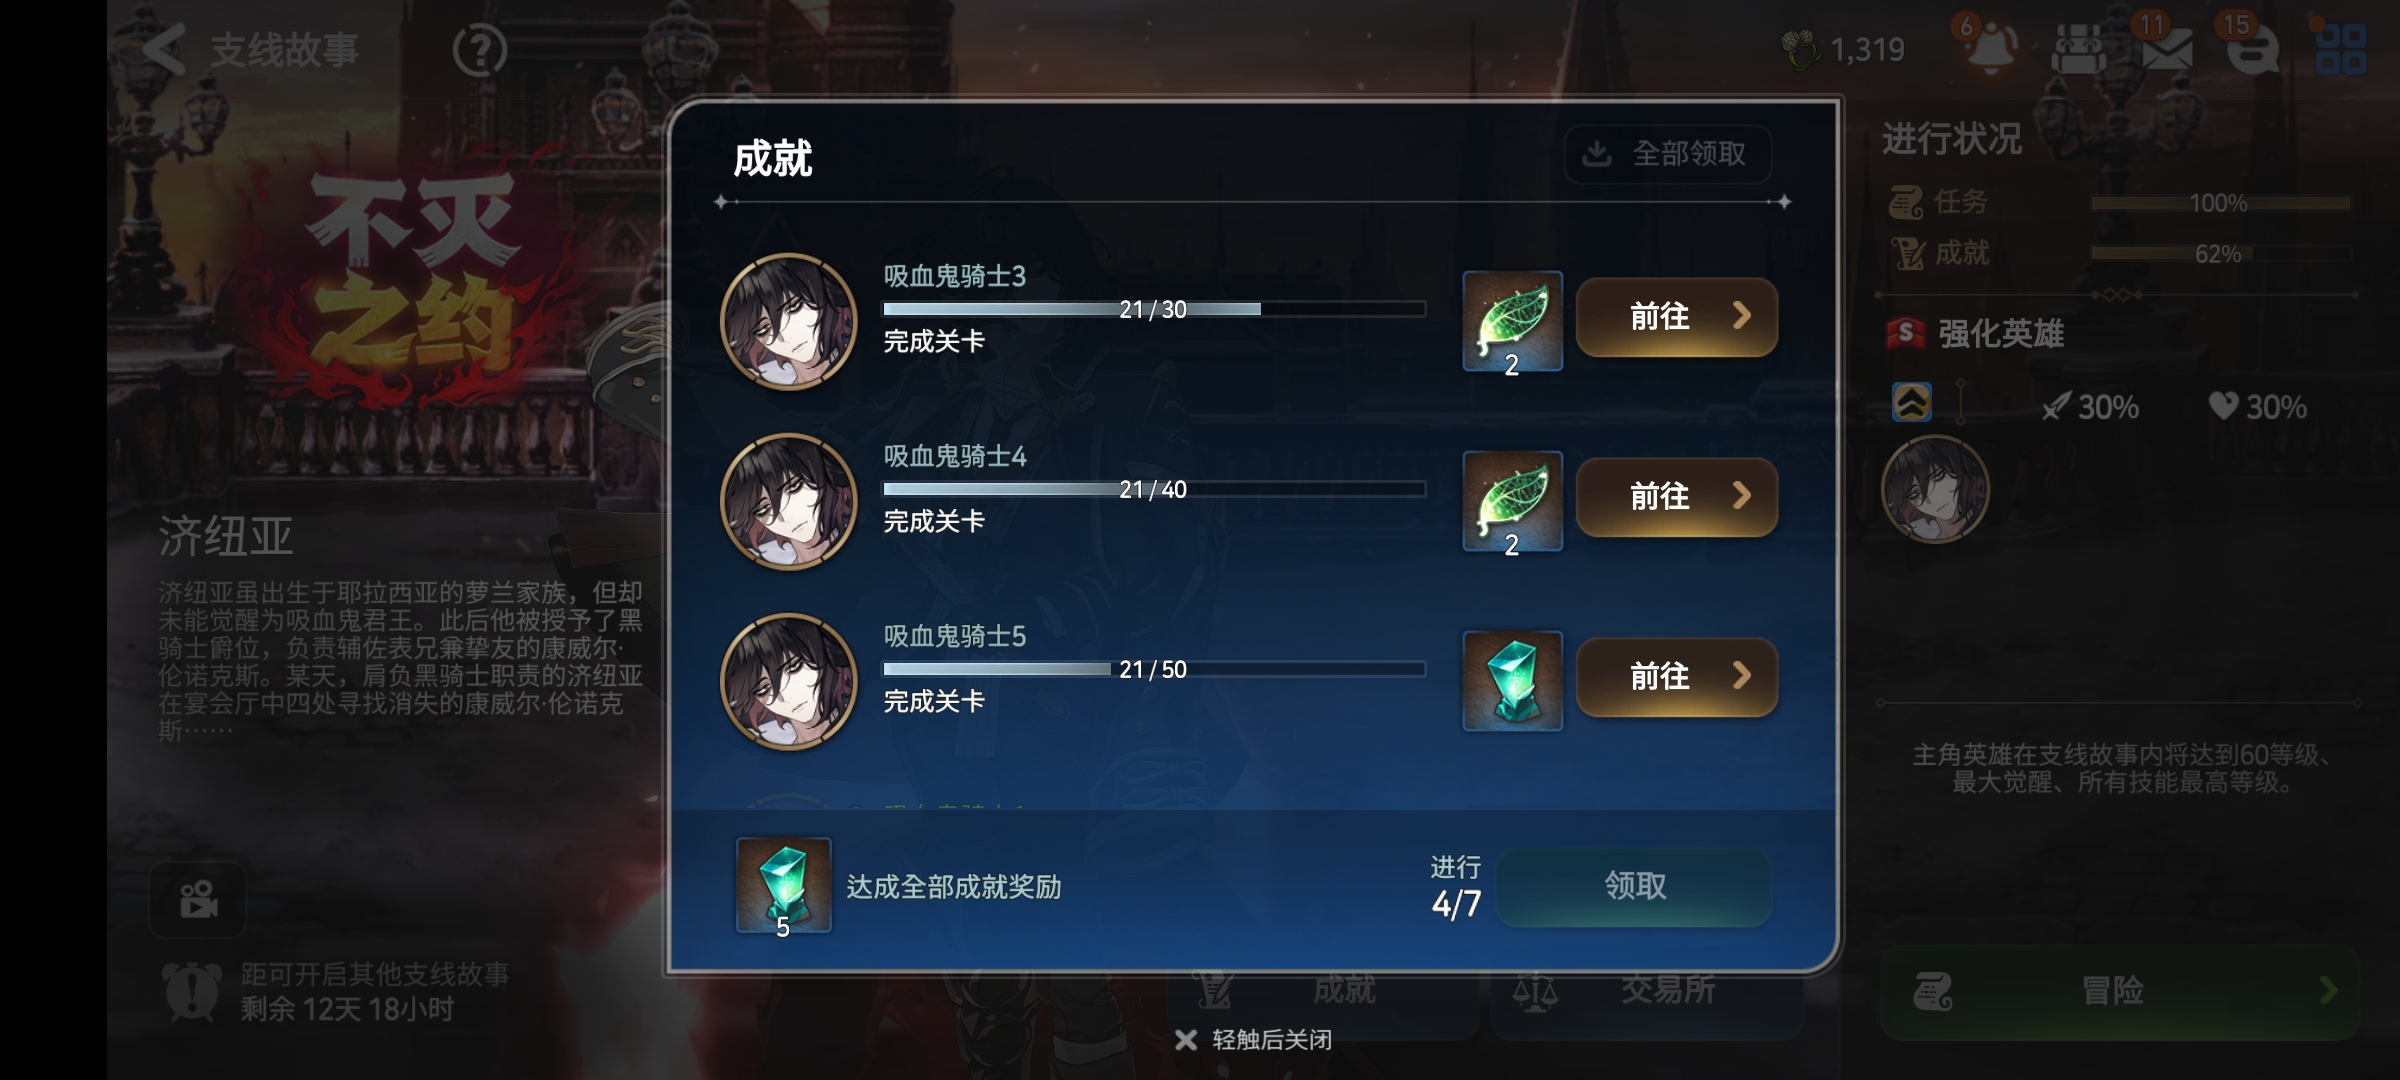2400x1080 pixels.
Task: Tap the leaf reward icon for 吸血鬼骑士3
Action: click(x=1512, y=321)
